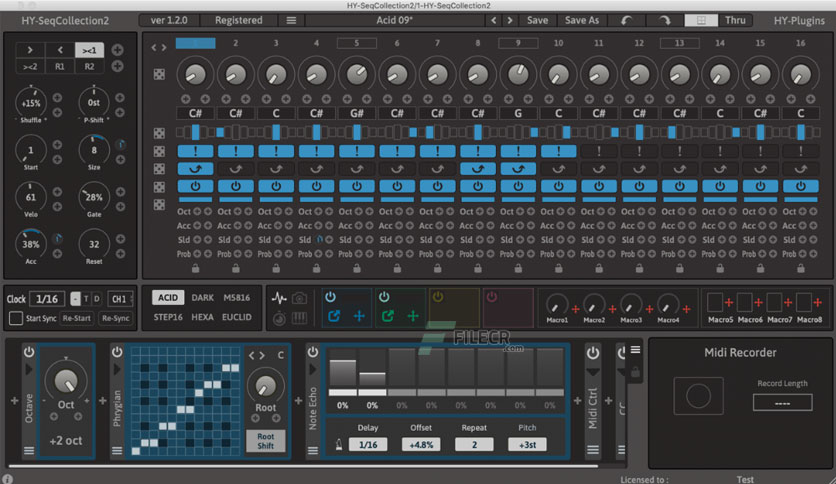Open Pitch +3st value box
Image resolution: width=836 pixels, height=484 pixels.
527,445
